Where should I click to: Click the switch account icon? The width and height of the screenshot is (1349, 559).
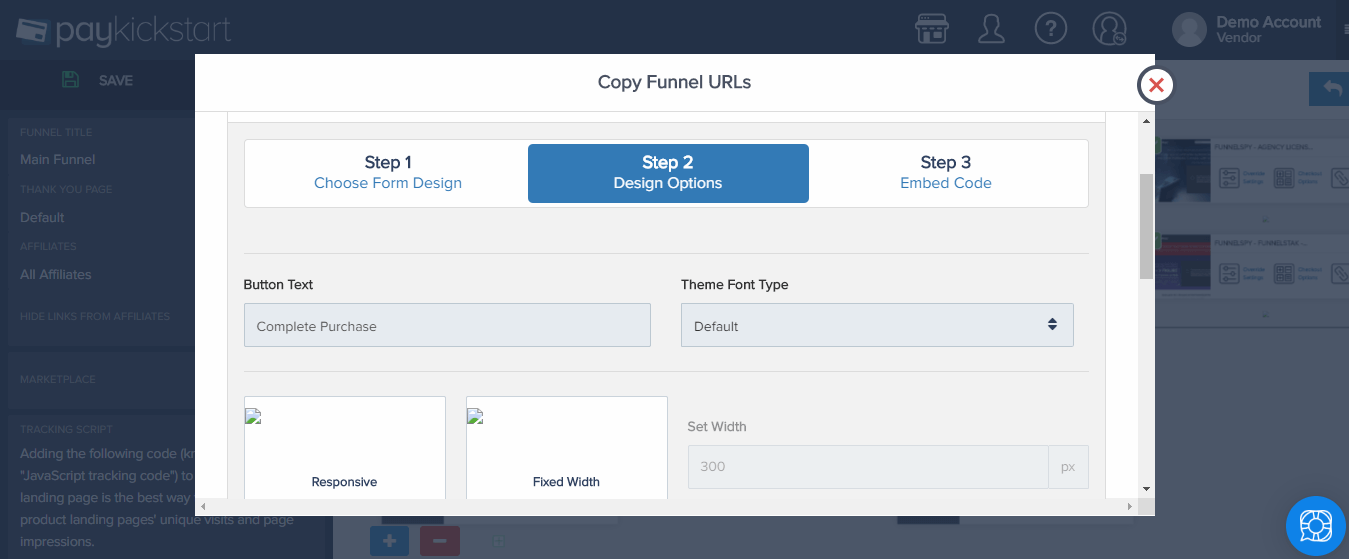(x=1110, y=28)
